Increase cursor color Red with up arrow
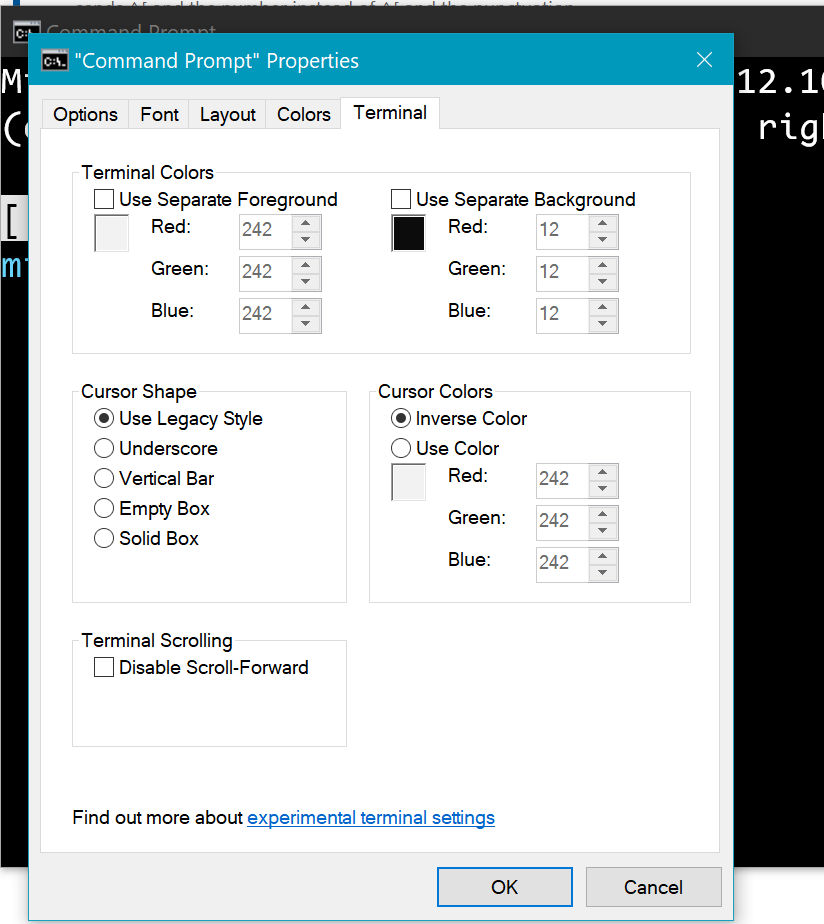824x924 pixels. tap(602, 472)
